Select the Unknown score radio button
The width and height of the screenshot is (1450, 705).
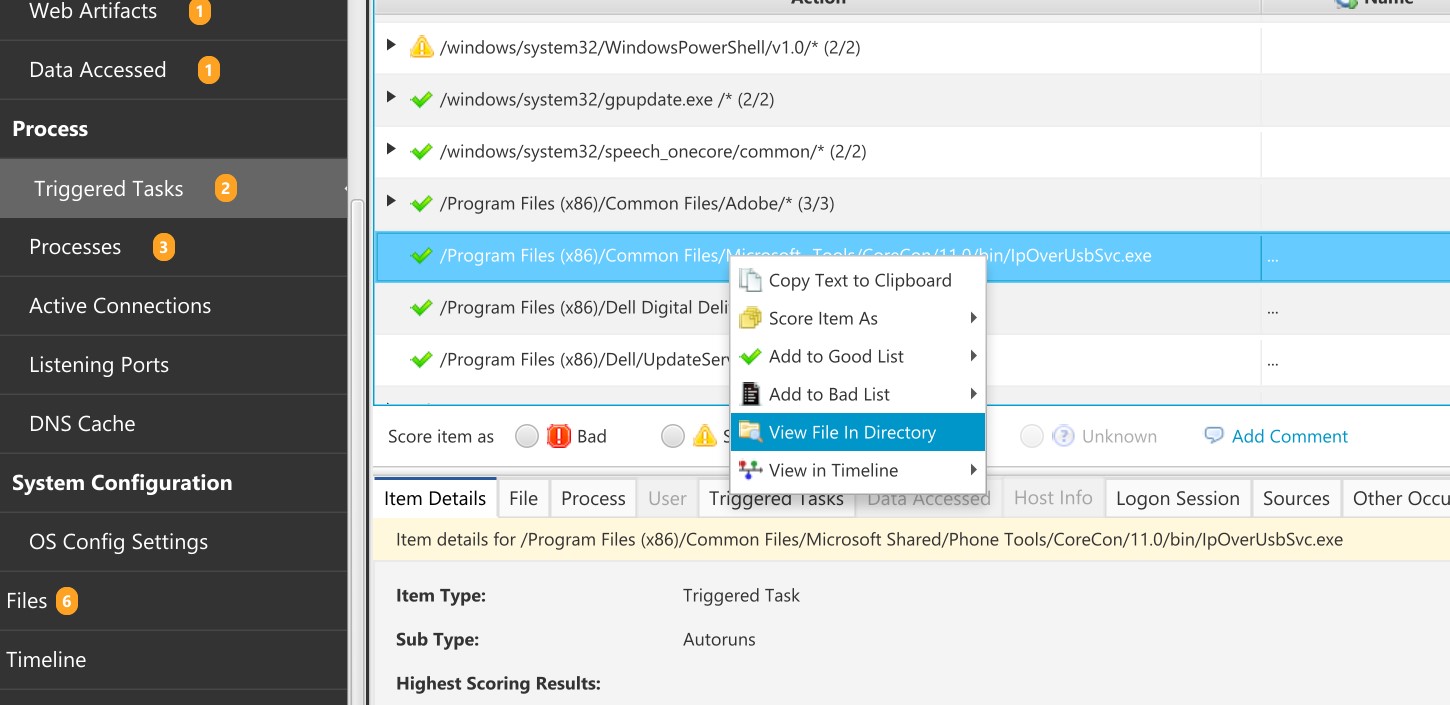pos(1031,435)
